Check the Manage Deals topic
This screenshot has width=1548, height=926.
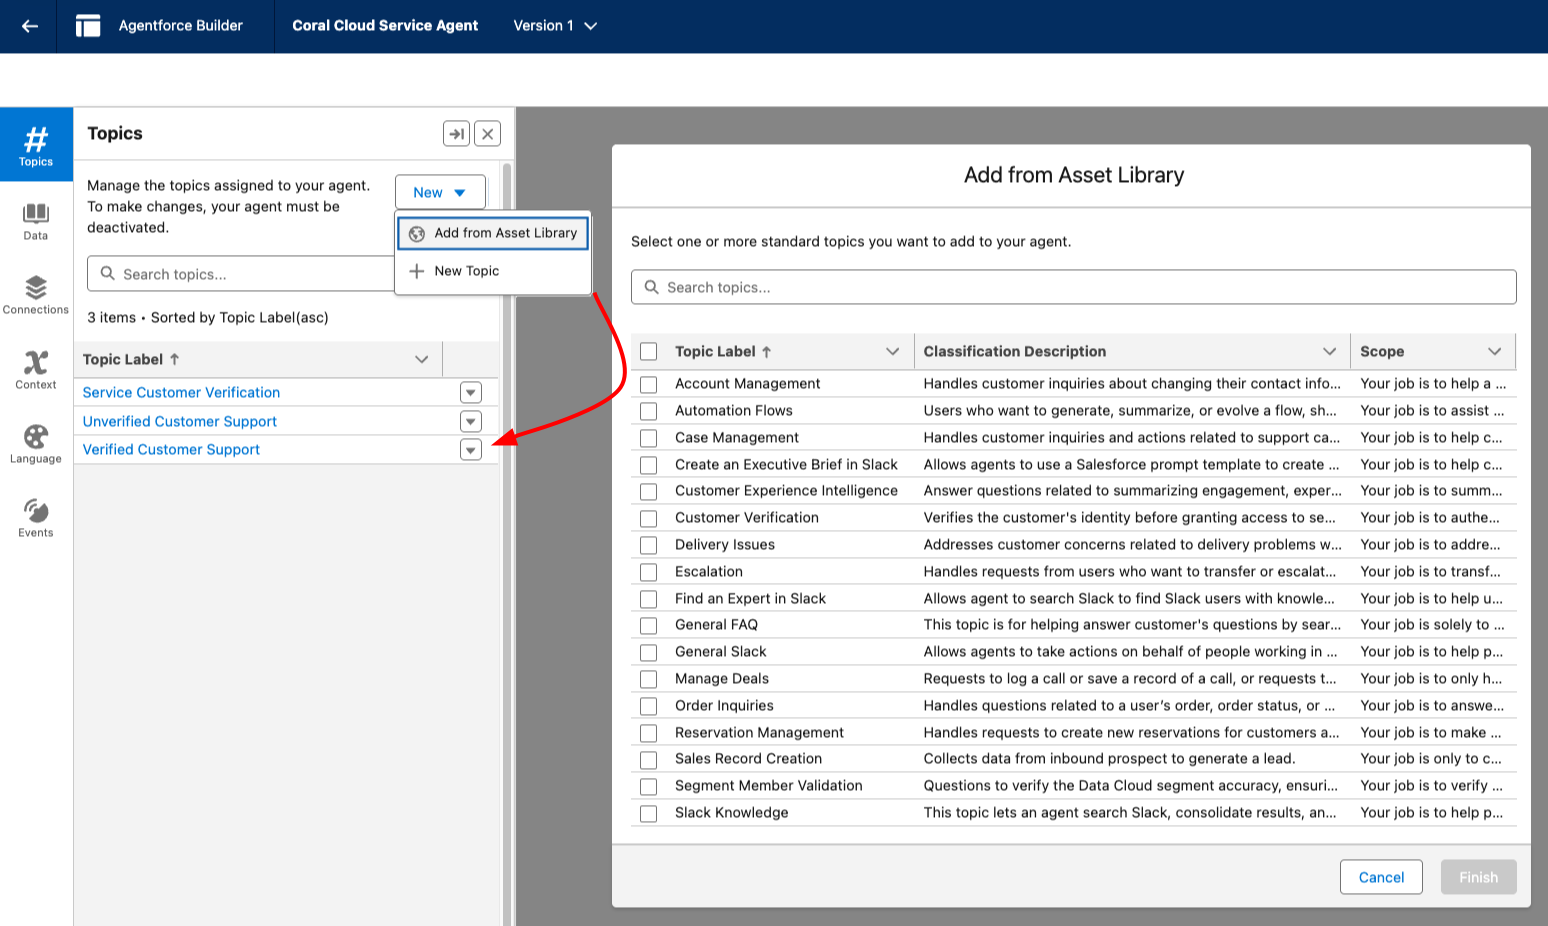click(x=649, y=679)
